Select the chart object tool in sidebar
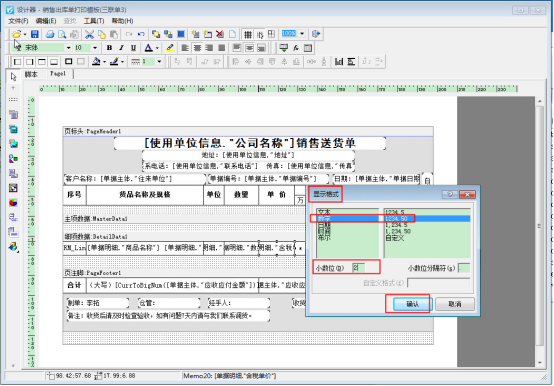This screenshot has height=386, width=554. (x=13, y=202)
